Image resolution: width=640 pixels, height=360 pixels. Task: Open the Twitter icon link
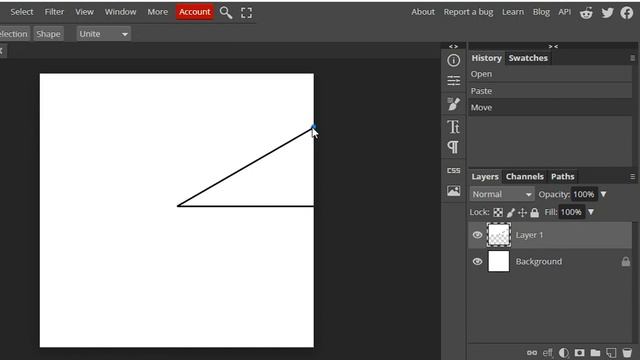(x=607, y=13)
